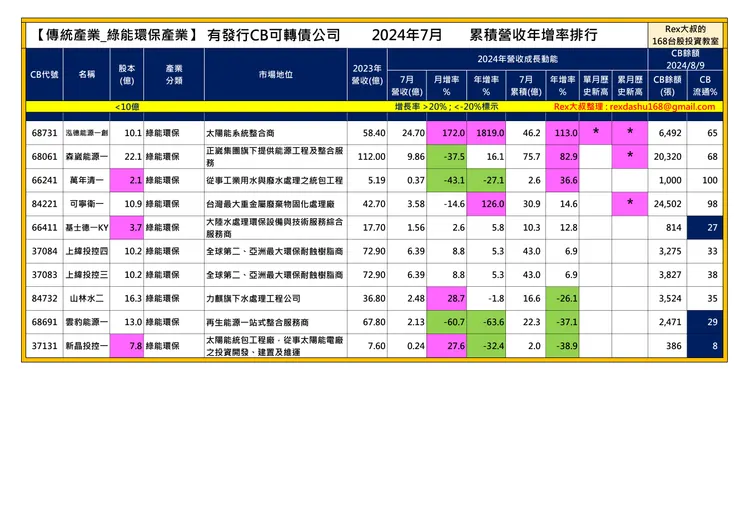This screenshot has width=740, height=523.
Task: Click the name cell '可寧衛一'
Action: point(86,204)
